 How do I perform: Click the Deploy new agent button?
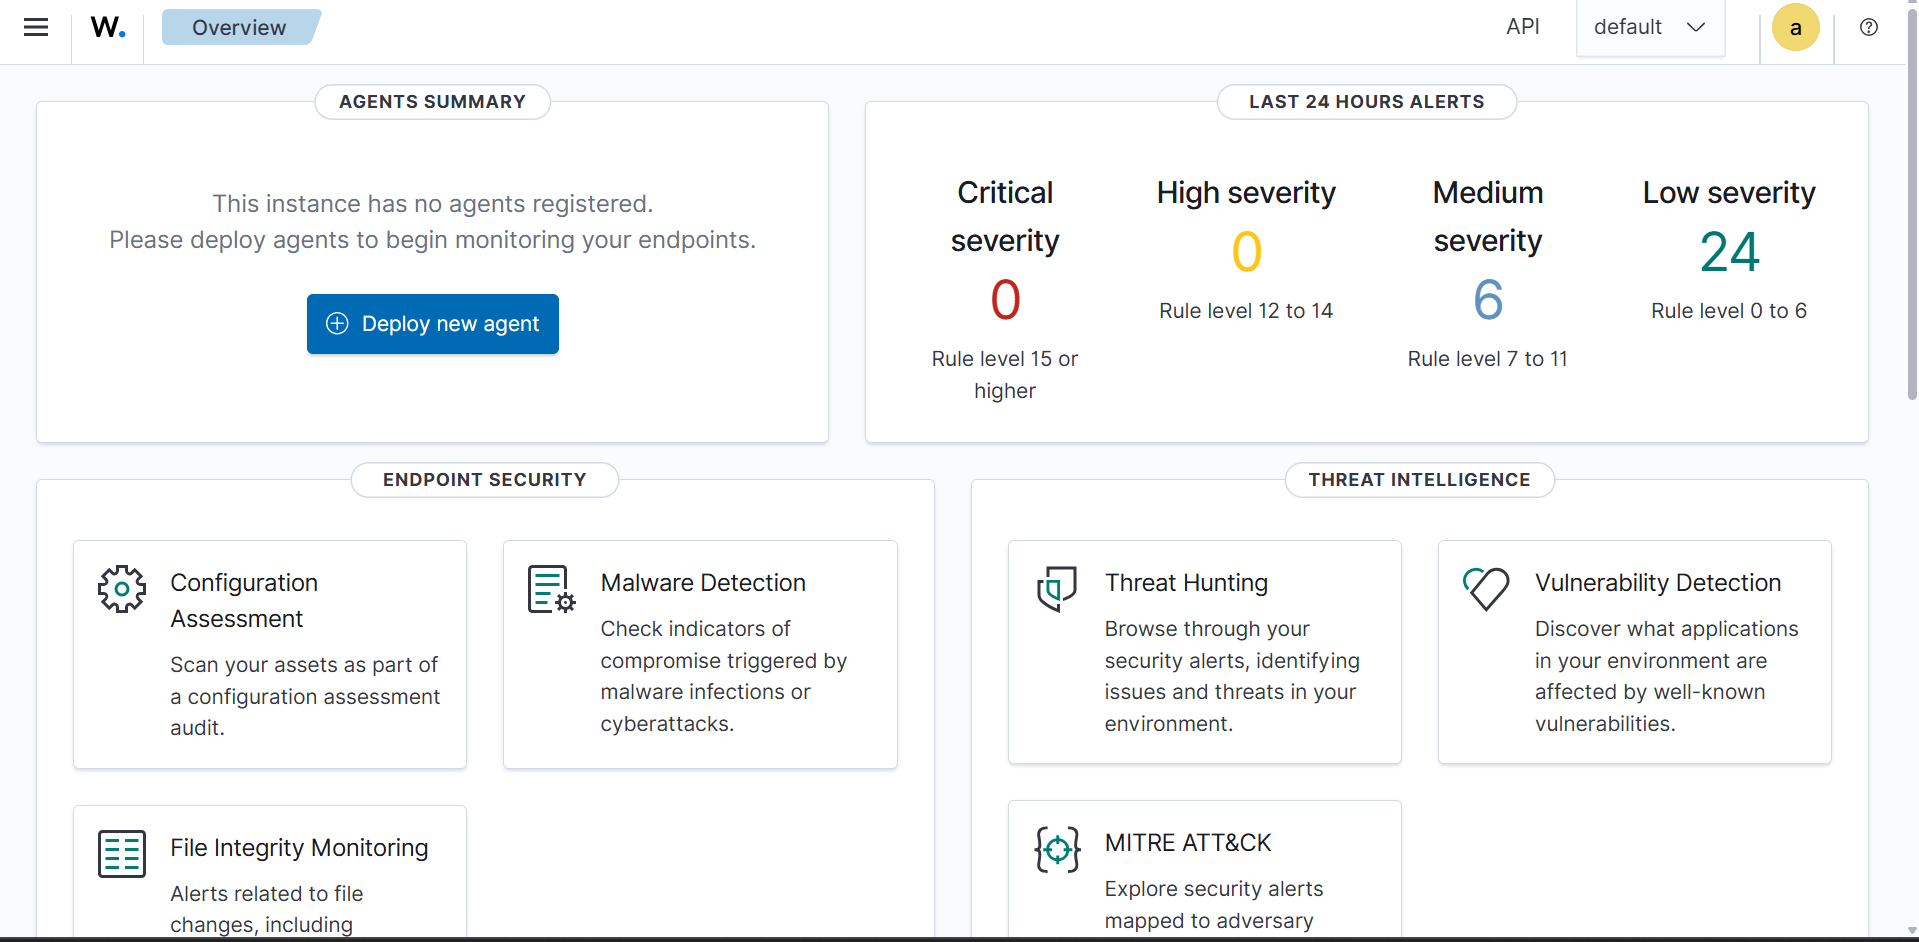433,324
